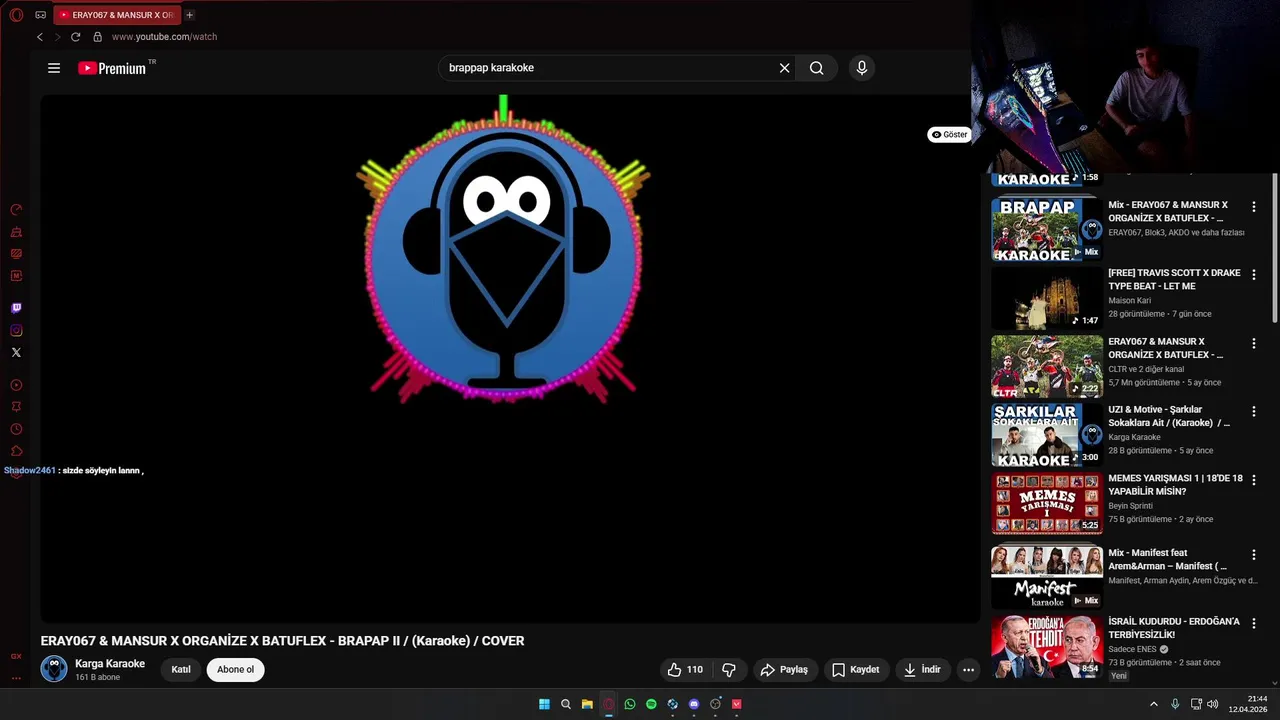1280x720 pixels.
Task: Open the 21:44 clock and date panel
Action: pyautogui.click(x=1249, y=704)
